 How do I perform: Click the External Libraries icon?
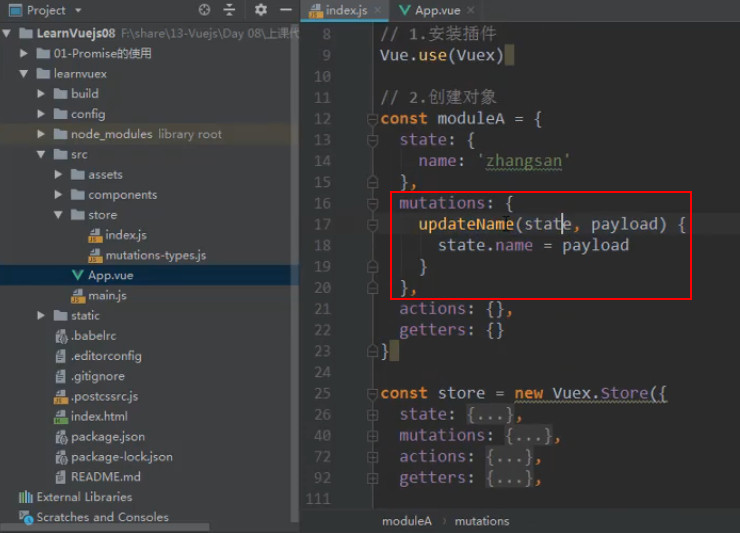click(x=25, y=497)
